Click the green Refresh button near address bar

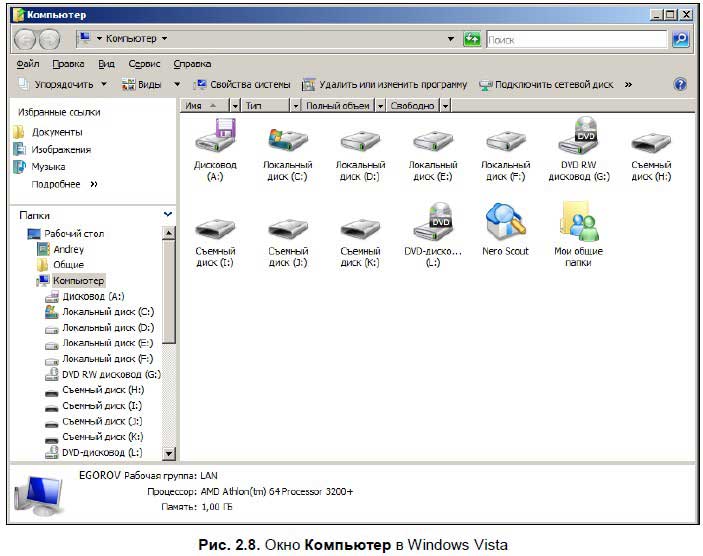coord(472,39)
